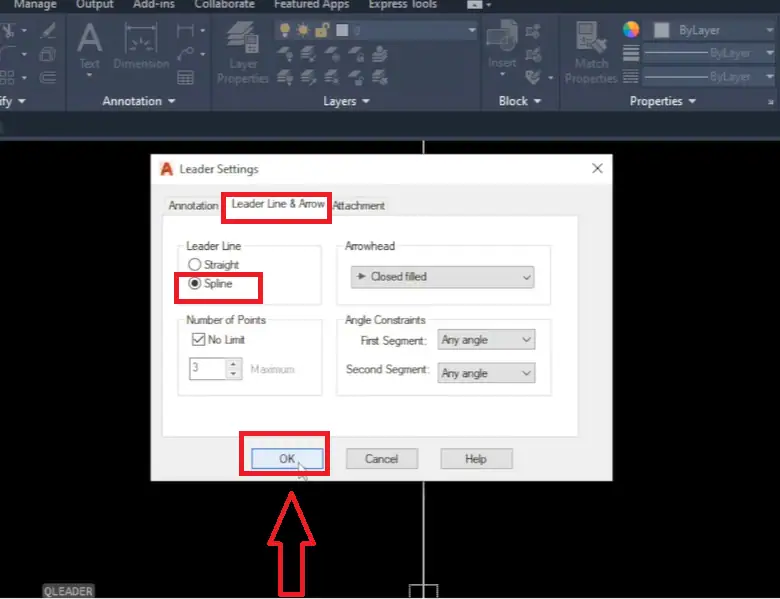This screenshot has width=780, height=599.
Task: Open the Layer Properties manager
Action: [242, 53]
